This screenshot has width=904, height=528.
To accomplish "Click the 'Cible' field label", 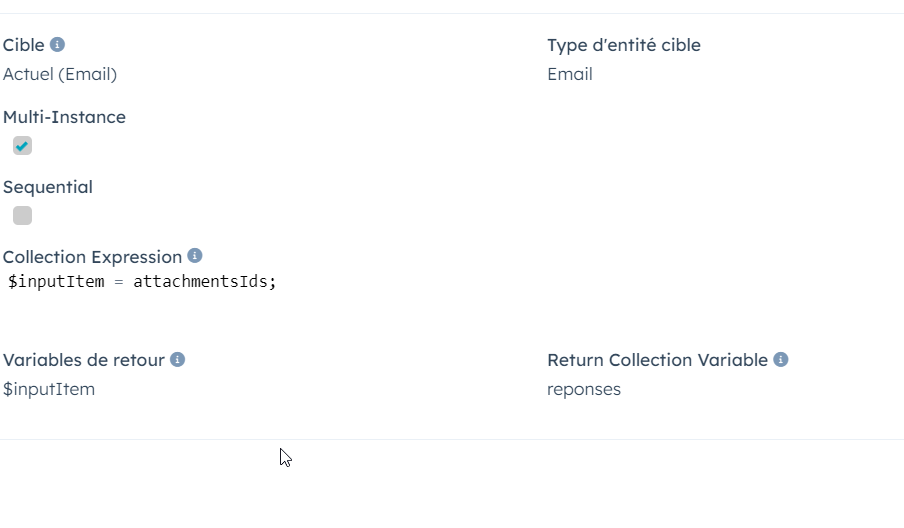I will pos(23,45).
